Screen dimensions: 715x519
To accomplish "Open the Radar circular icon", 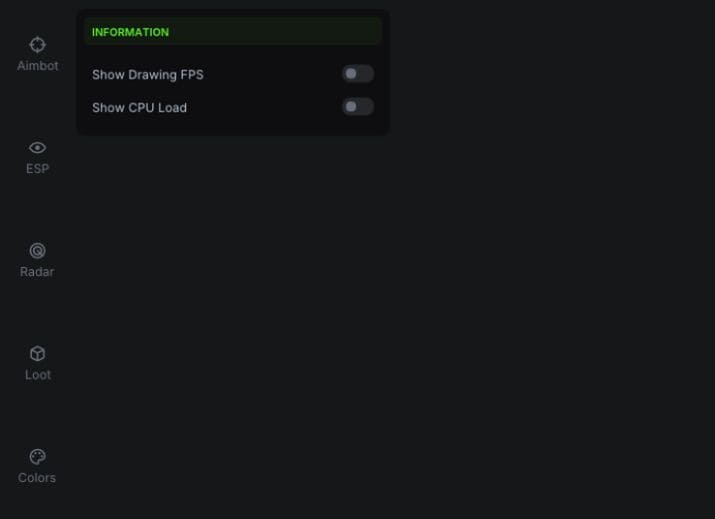I will click(37, 251).
